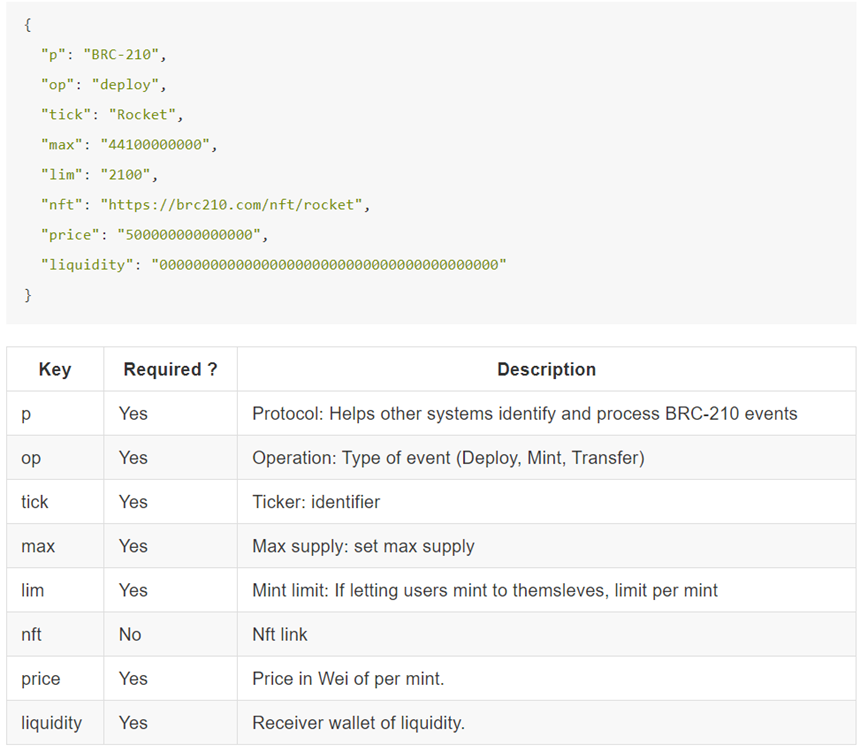The image size is (868, 752).
Task: Click the "Description" column header
Action: pos(546,370)
